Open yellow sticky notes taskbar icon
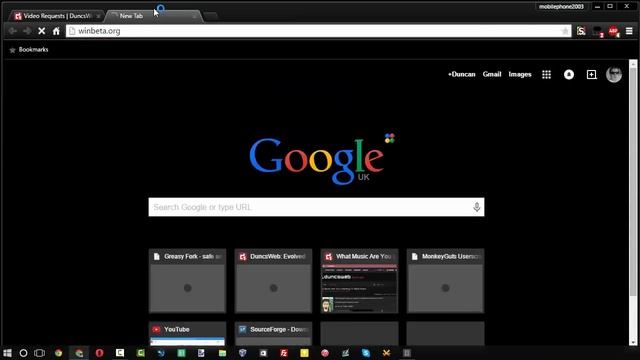This screenshot has width=640, height=360. coord(304,353)
